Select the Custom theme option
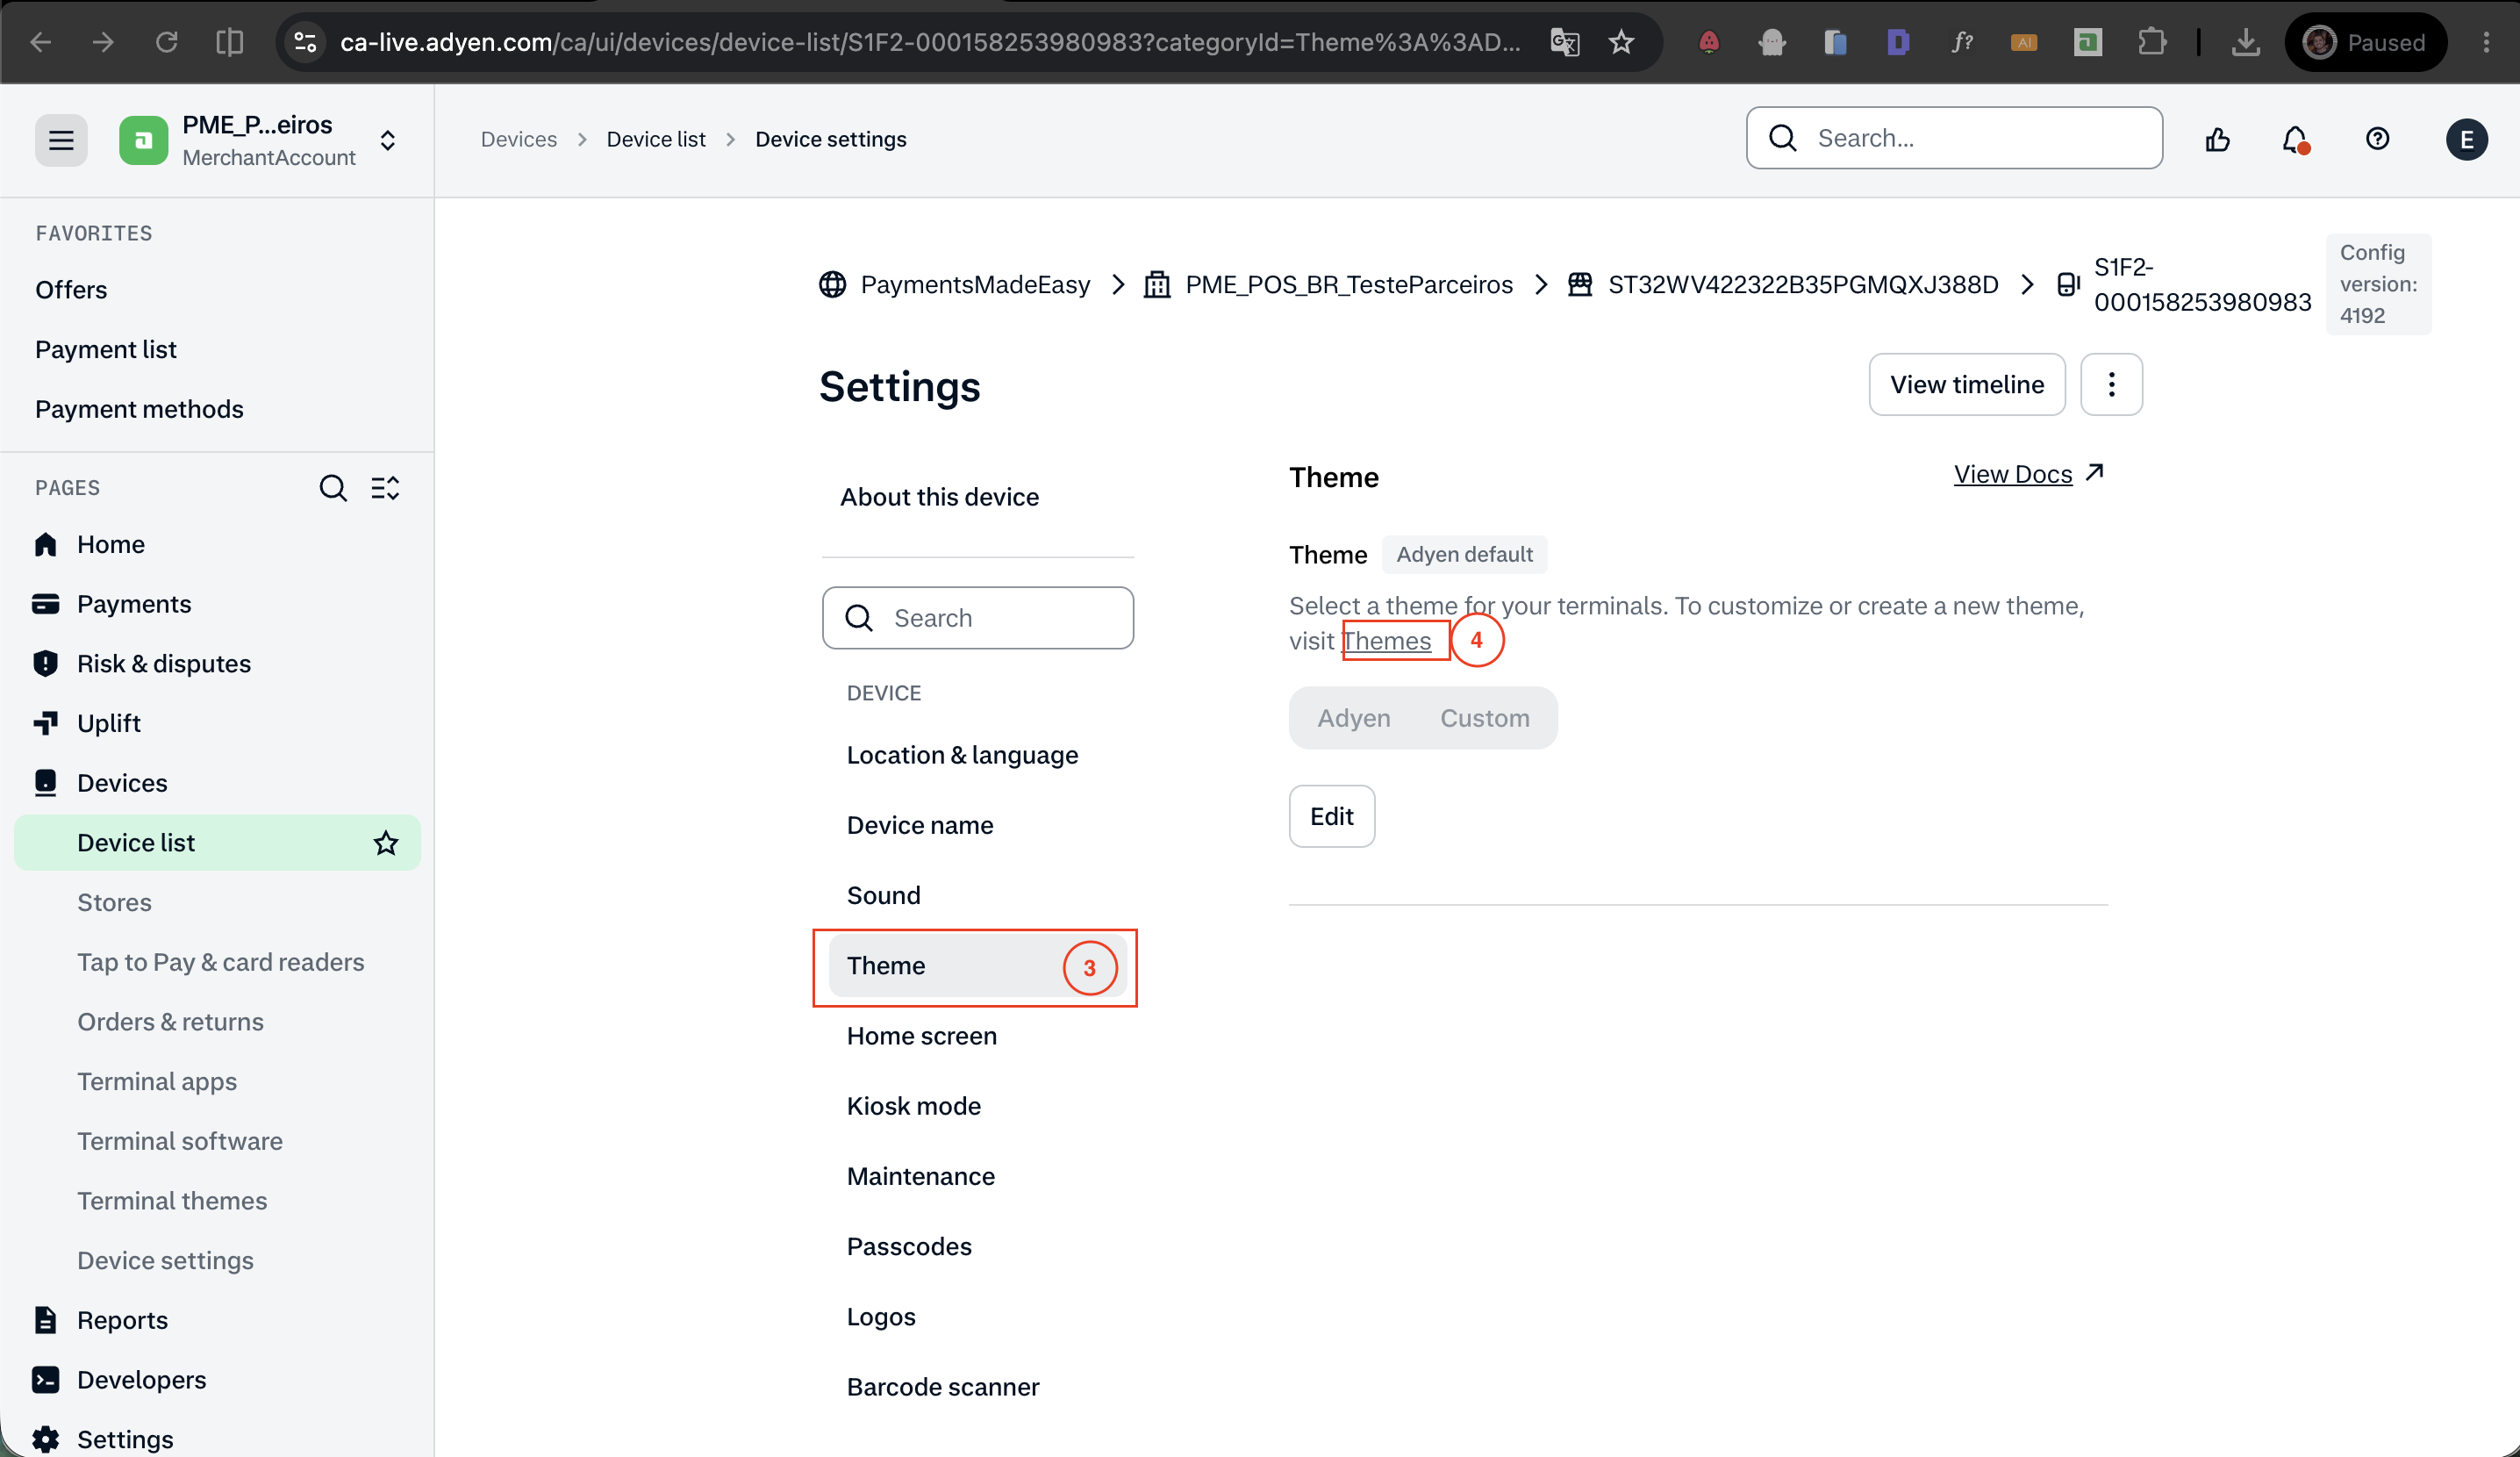This screenshot has width=2520, height=1457. 1484,718
